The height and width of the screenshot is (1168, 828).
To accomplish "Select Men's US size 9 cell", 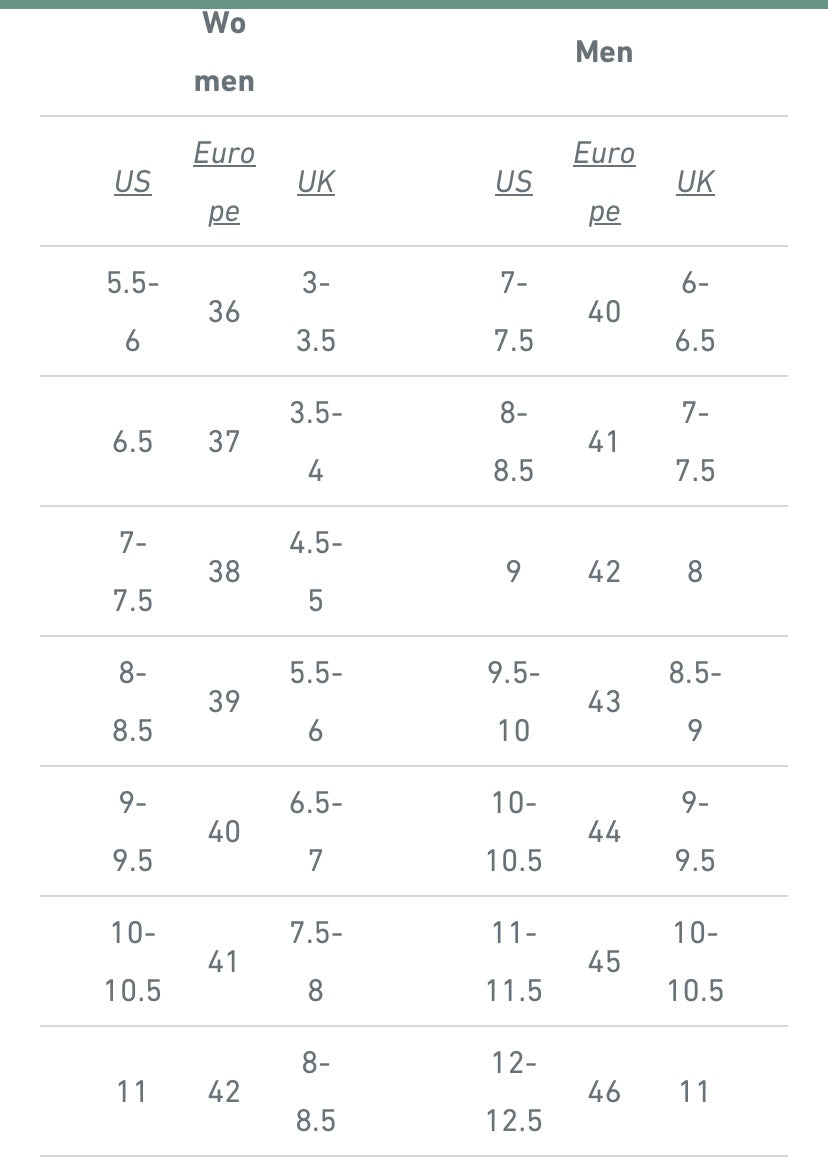I will tap(514, 572).
